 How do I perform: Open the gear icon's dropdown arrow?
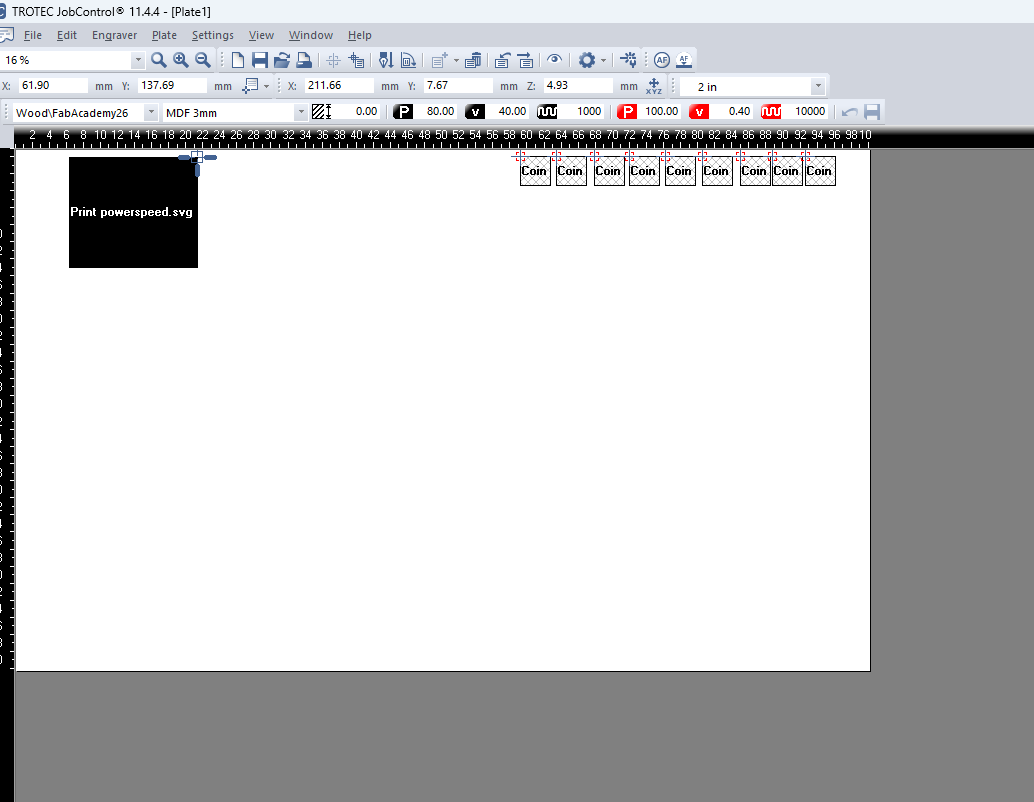pos(603,60)
